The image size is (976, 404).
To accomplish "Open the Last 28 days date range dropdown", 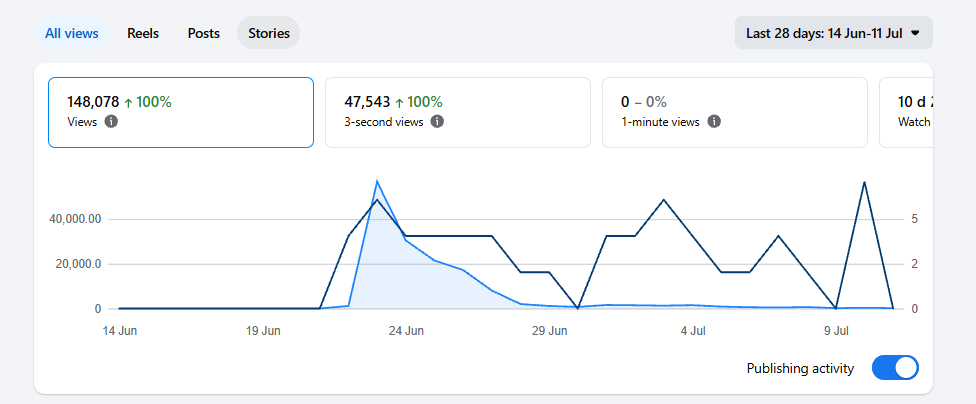I will [x=833, y=33].
